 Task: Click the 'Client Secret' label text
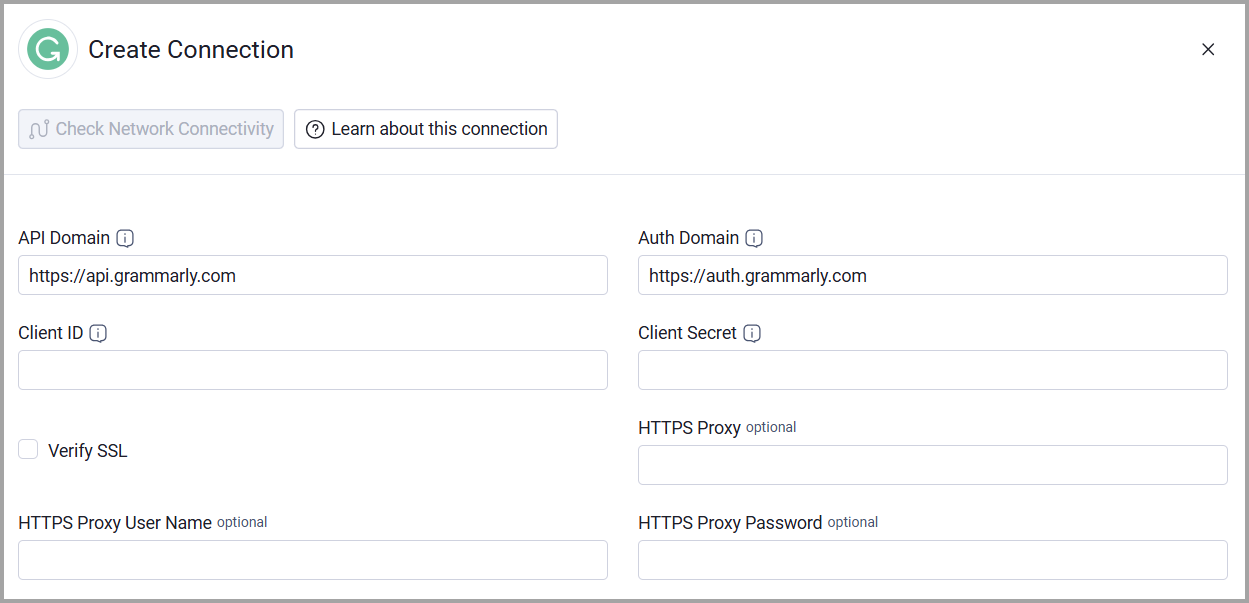point(688,333)
